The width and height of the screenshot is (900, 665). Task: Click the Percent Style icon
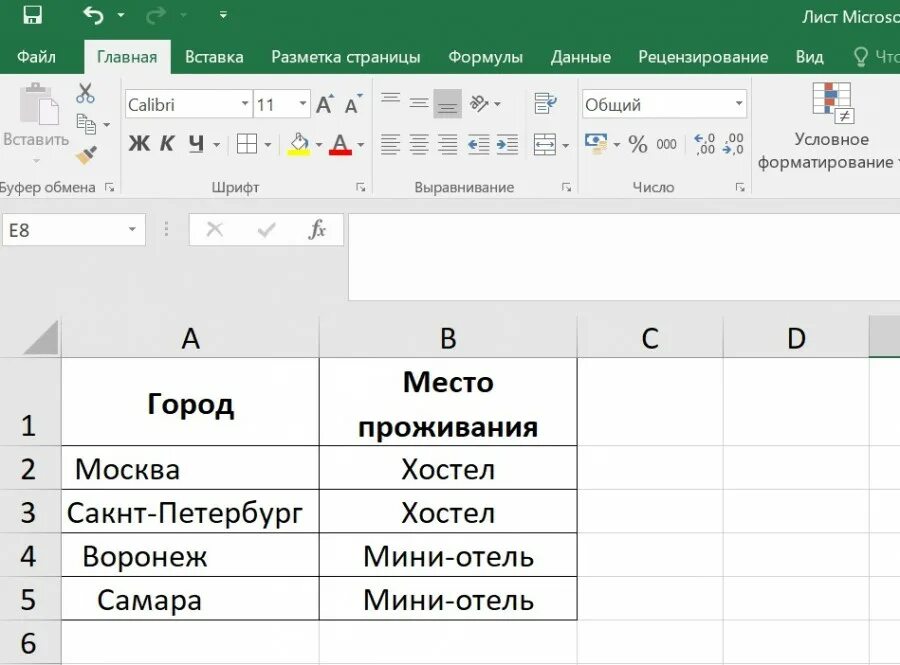(x=638, y=143)
